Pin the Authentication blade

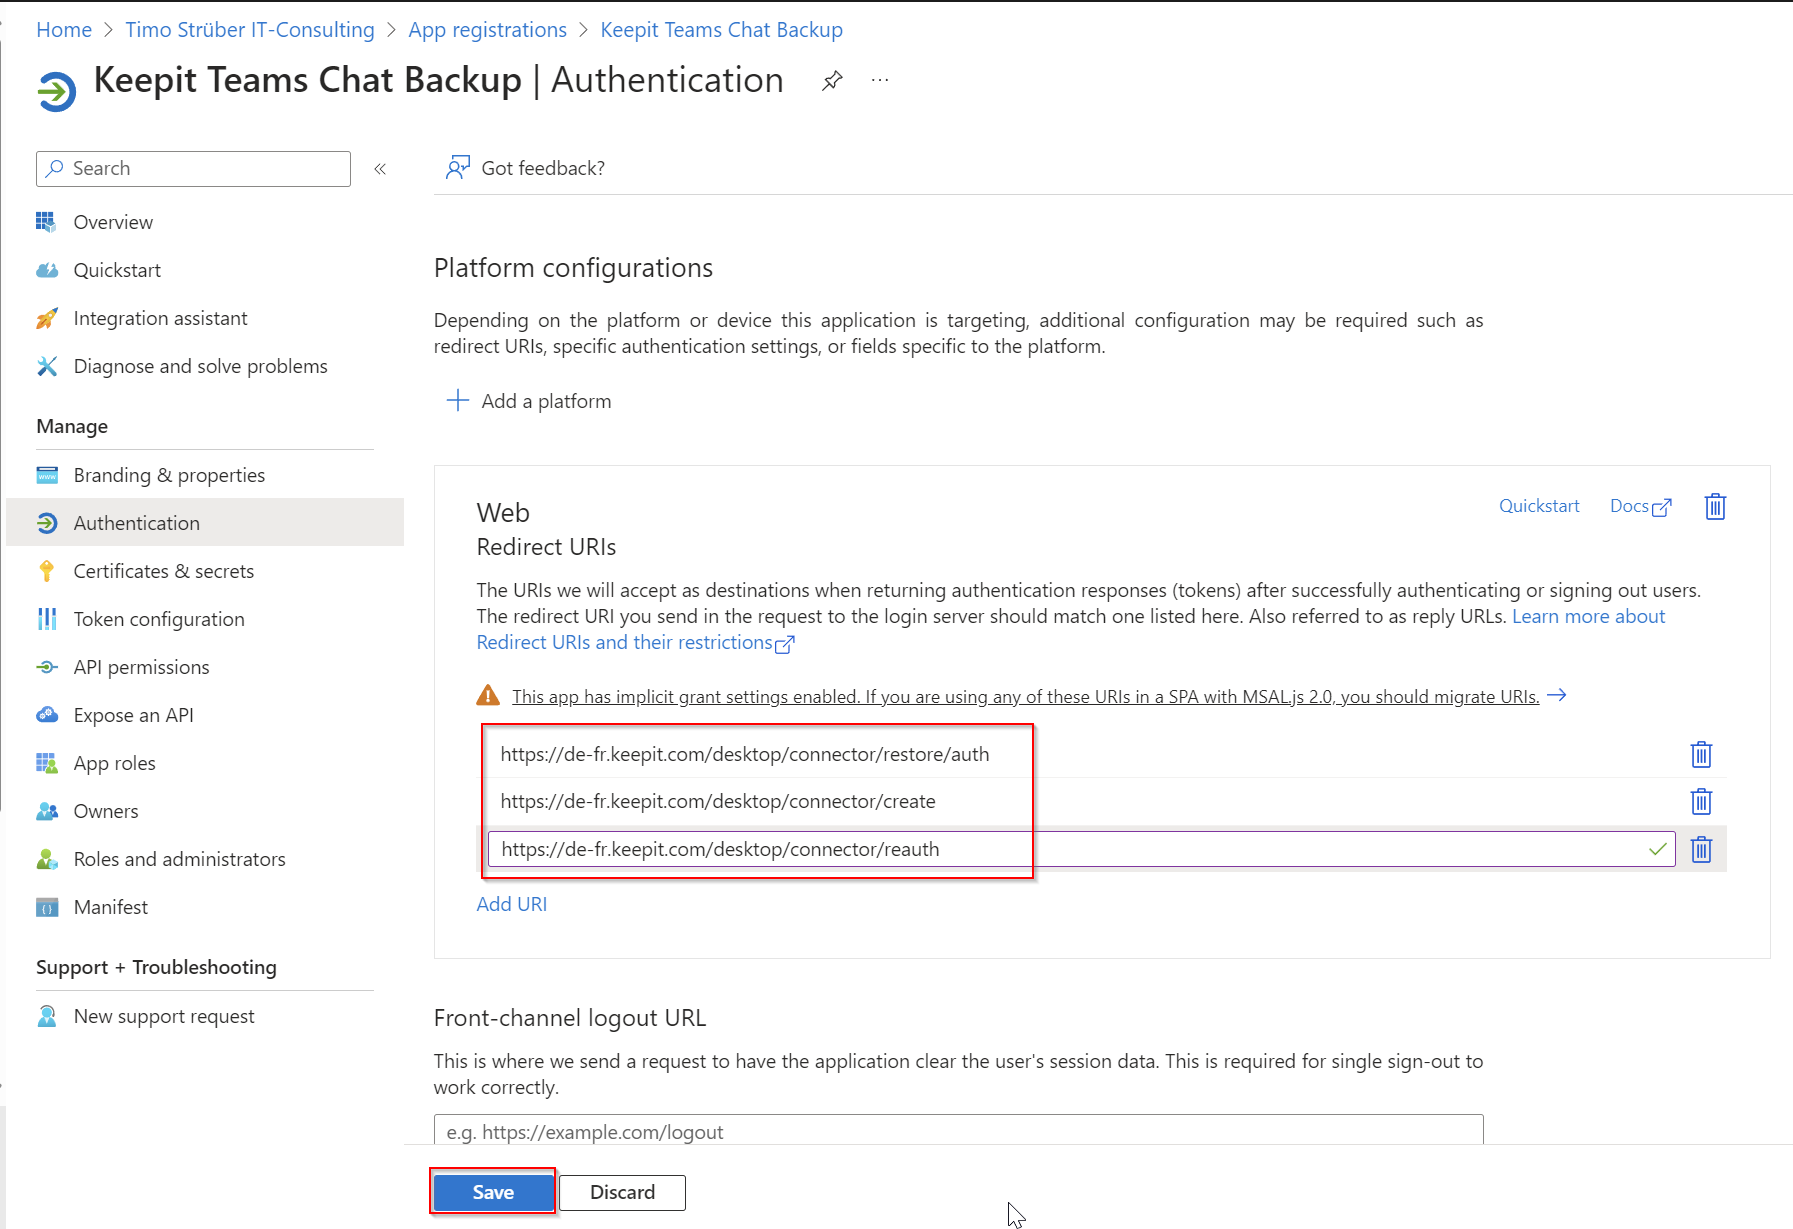coord(832,81)
